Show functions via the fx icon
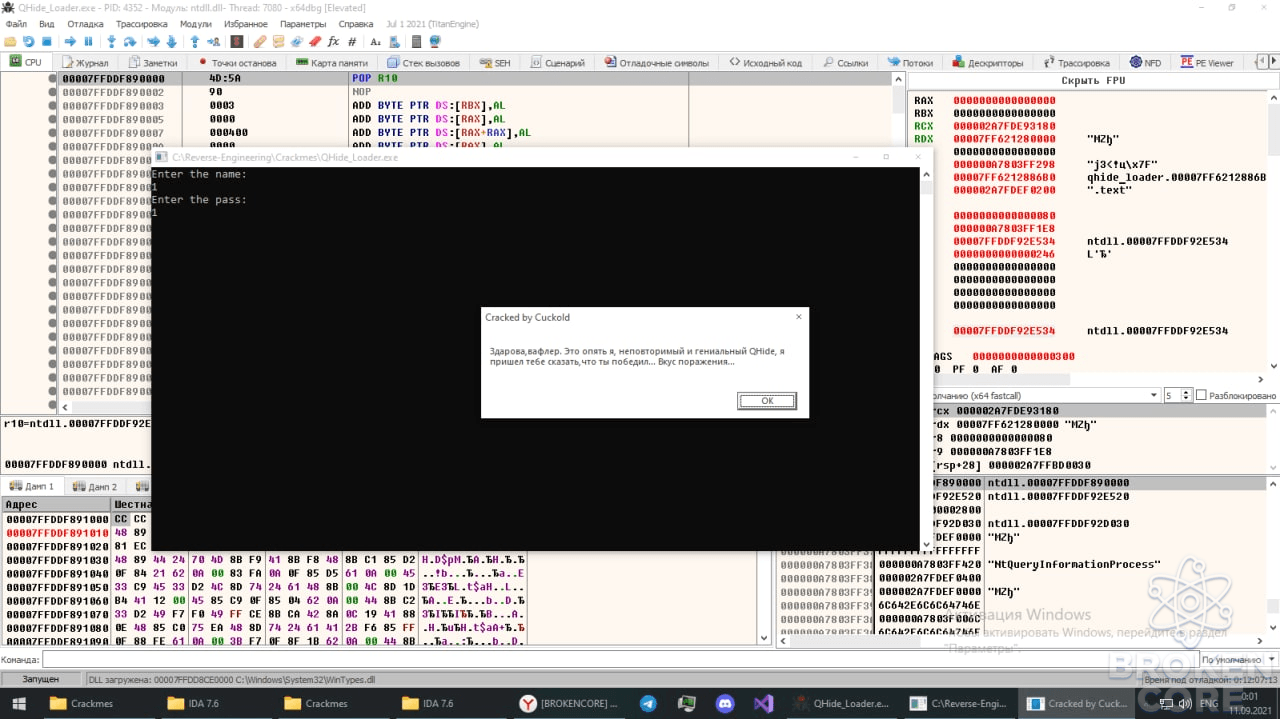The height and width of the screenshot is (719, 1280). 333,42
